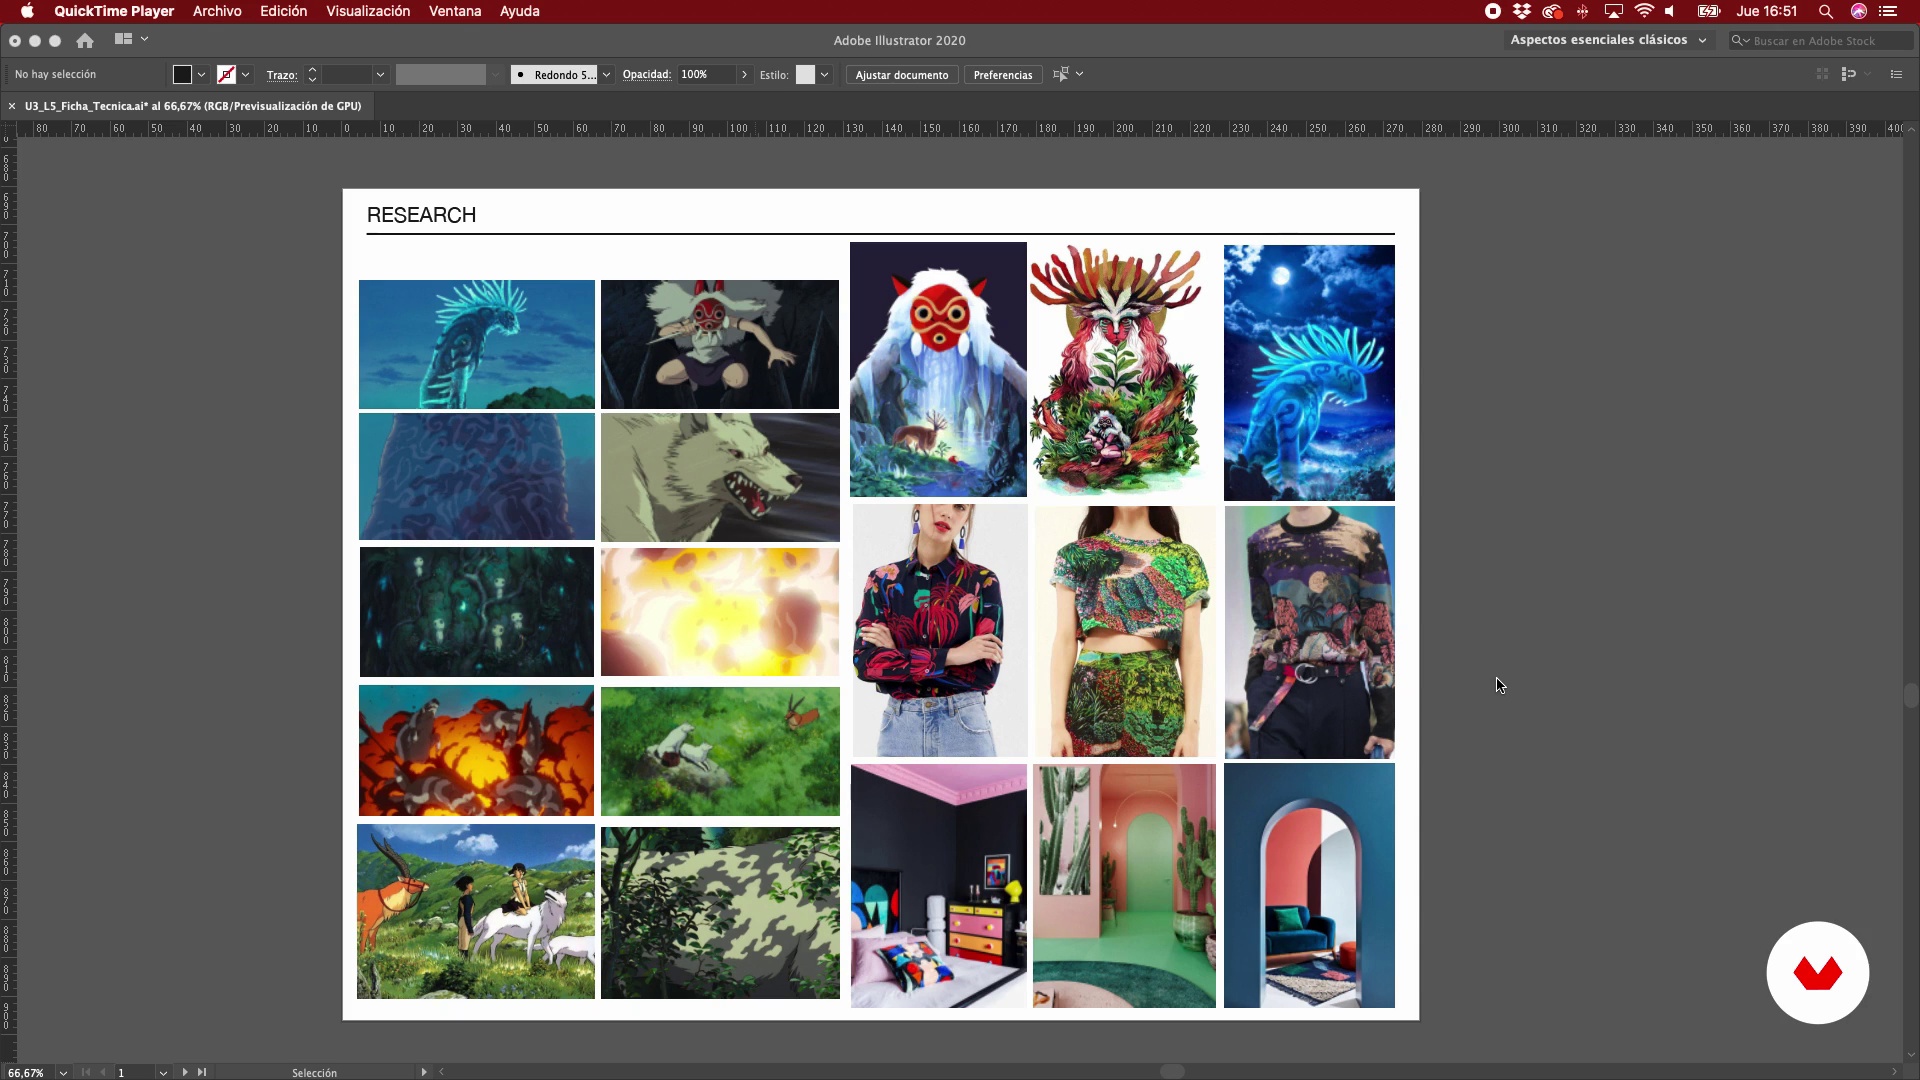Click the stroke none color swatch
1920x1080 pixels.
(x=227, y=74)
